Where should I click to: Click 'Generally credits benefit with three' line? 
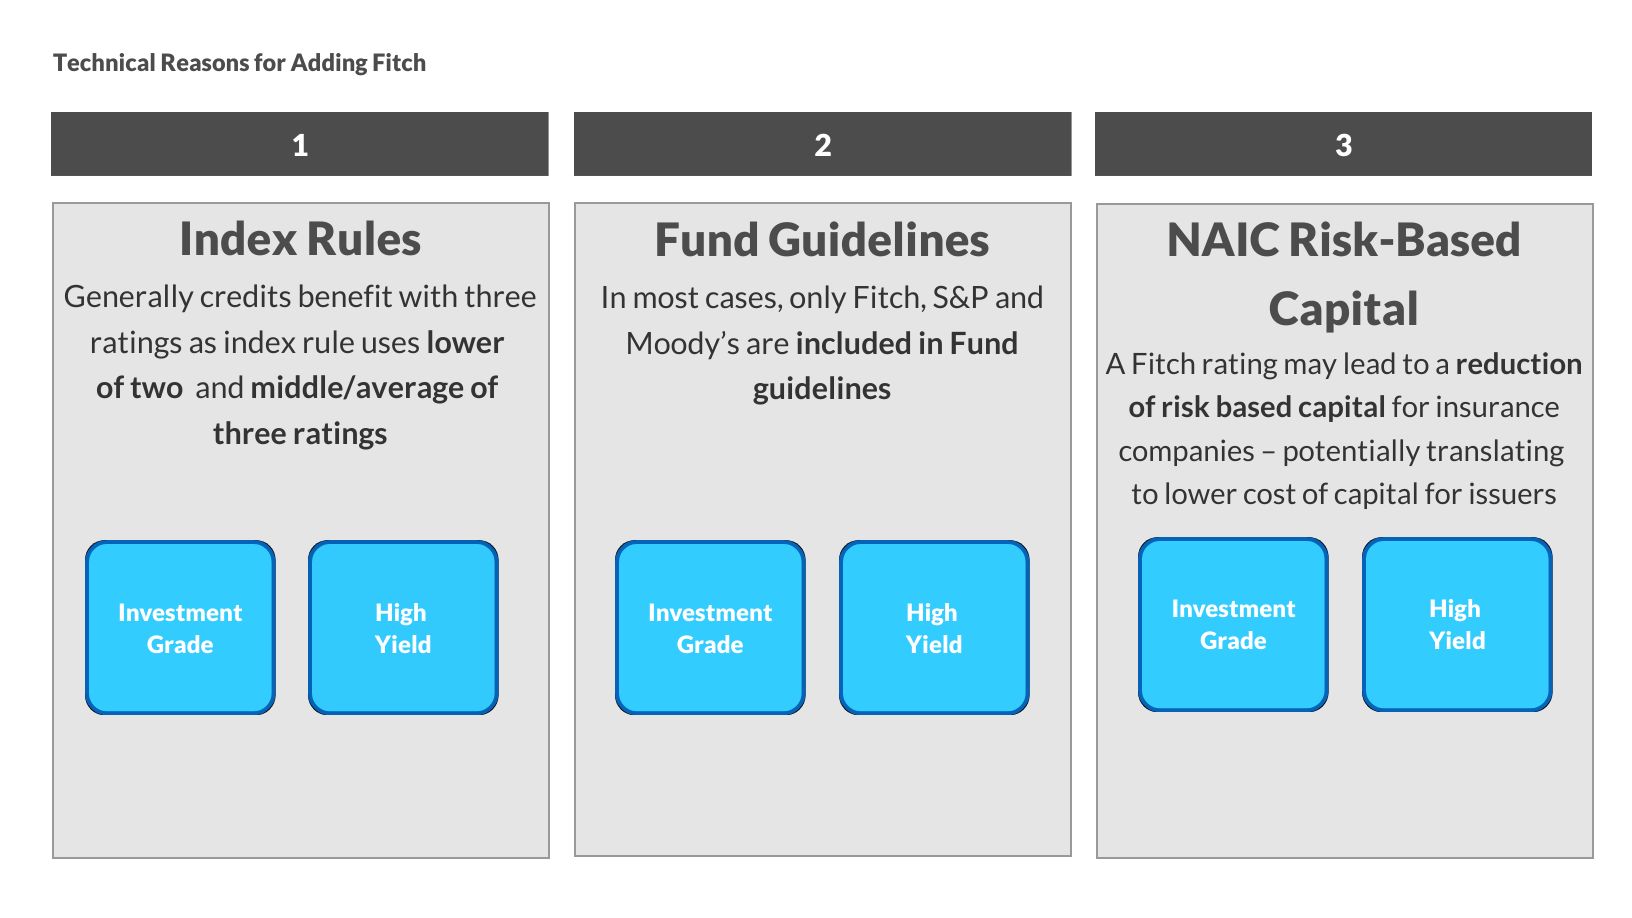300,297
